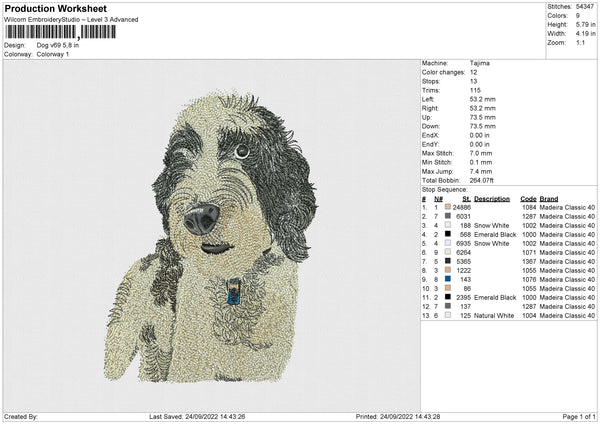The width and height of the screenshot is (600, 424).
Task: Click the Machine value Tajima
Action: pyautogui.click(x=479, y=63)
